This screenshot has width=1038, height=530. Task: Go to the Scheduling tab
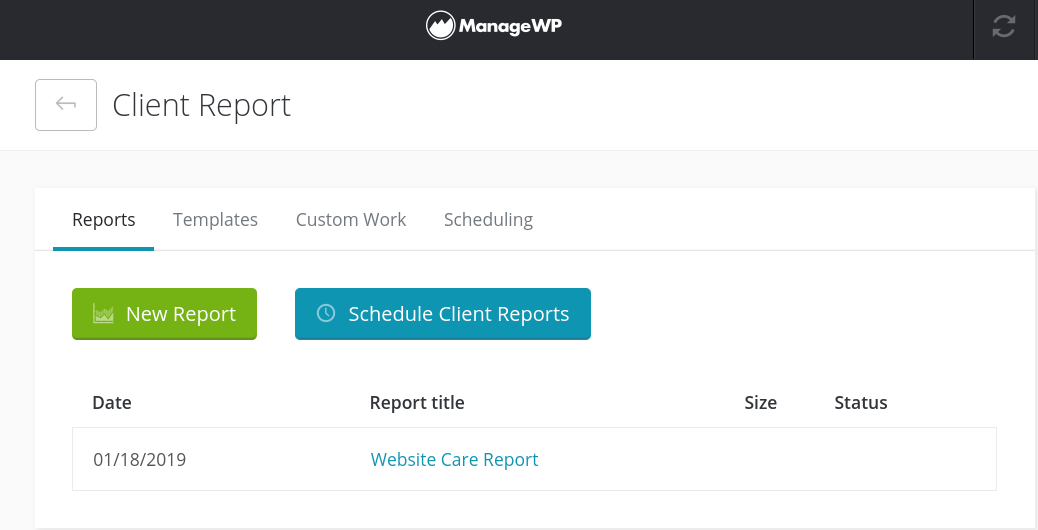(488, 219)
